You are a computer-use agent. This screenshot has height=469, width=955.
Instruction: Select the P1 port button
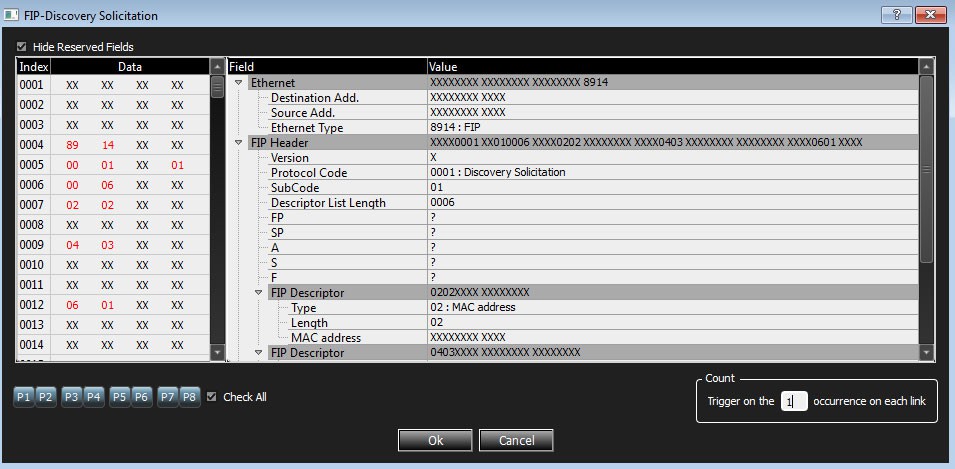pos(23,397)
